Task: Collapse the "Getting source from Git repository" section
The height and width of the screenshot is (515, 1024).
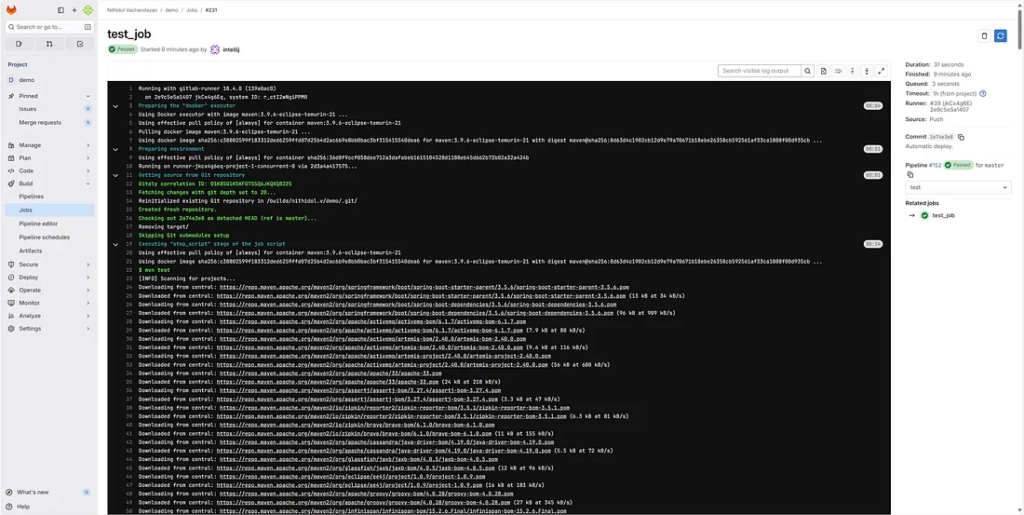Action: pos(116,175)
